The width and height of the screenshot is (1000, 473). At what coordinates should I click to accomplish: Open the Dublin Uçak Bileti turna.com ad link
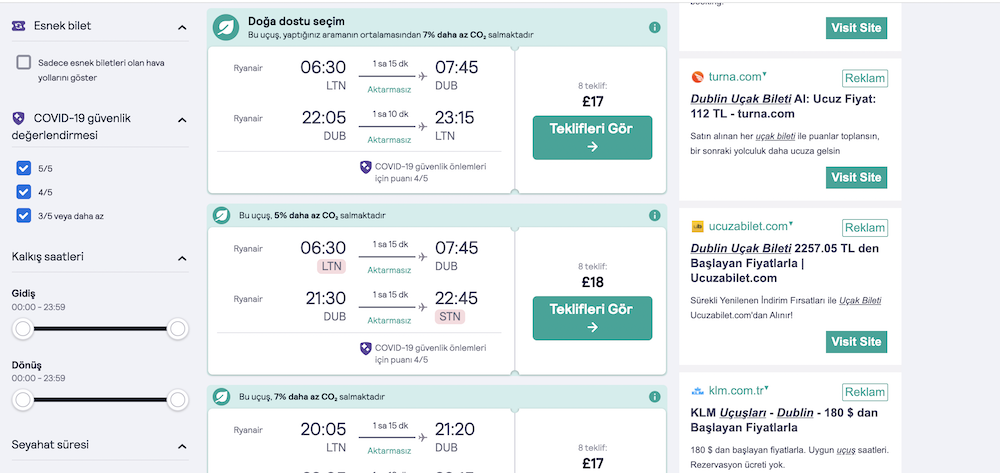tap(784, 107)
